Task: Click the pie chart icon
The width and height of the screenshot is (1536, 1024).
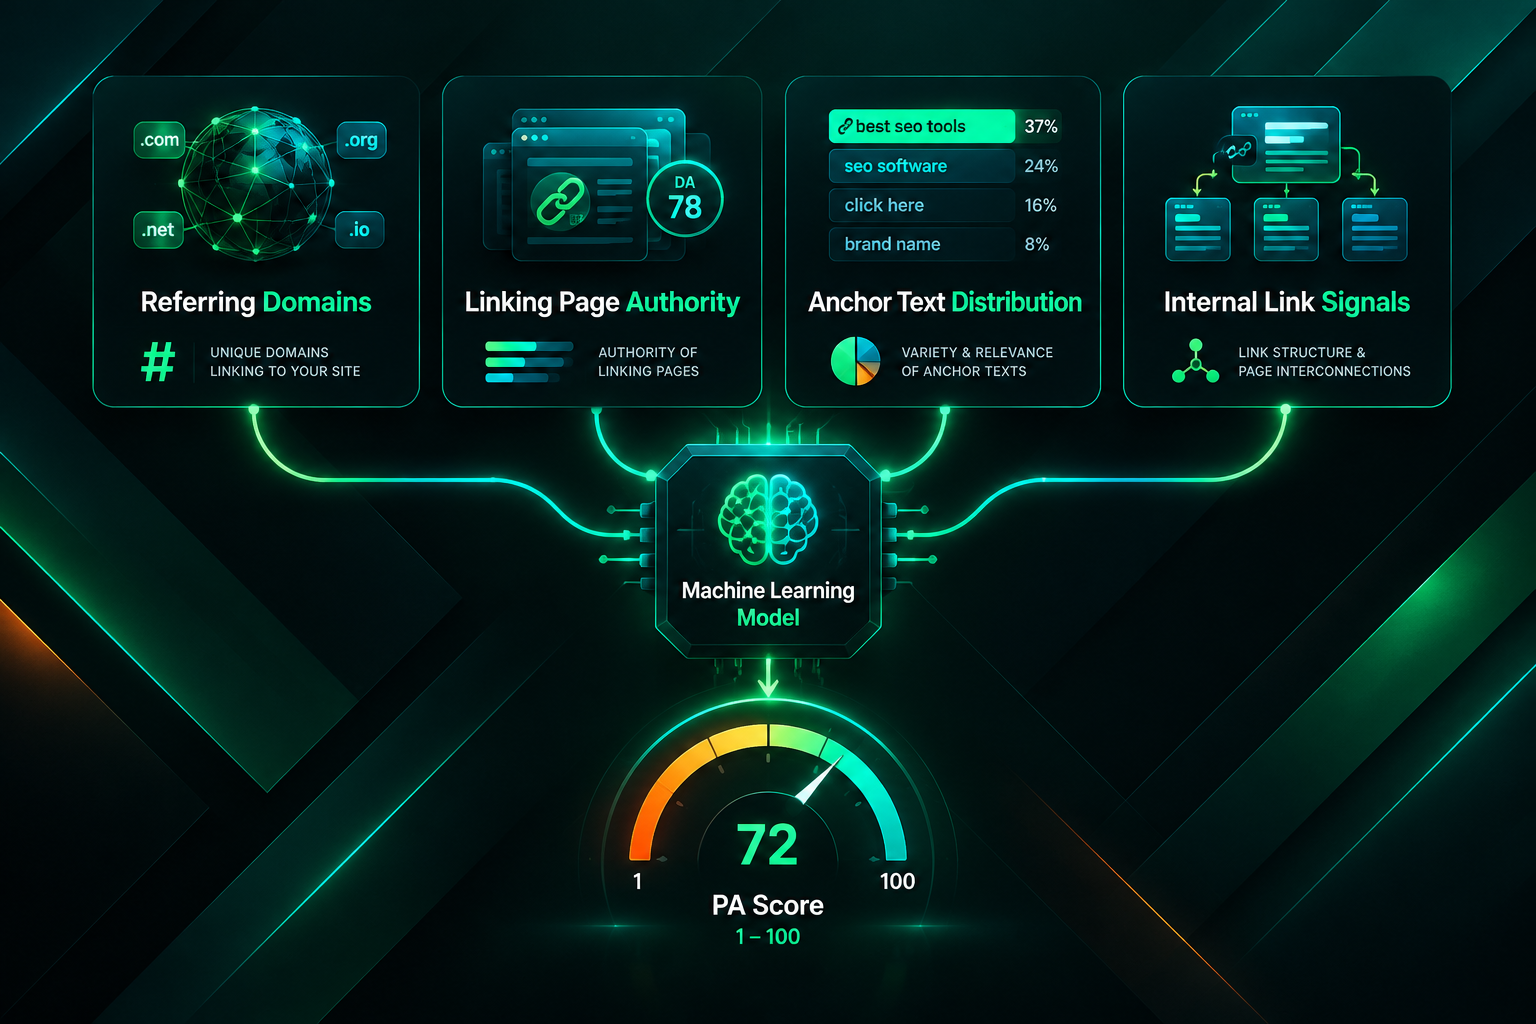Action: coord(855,361)
